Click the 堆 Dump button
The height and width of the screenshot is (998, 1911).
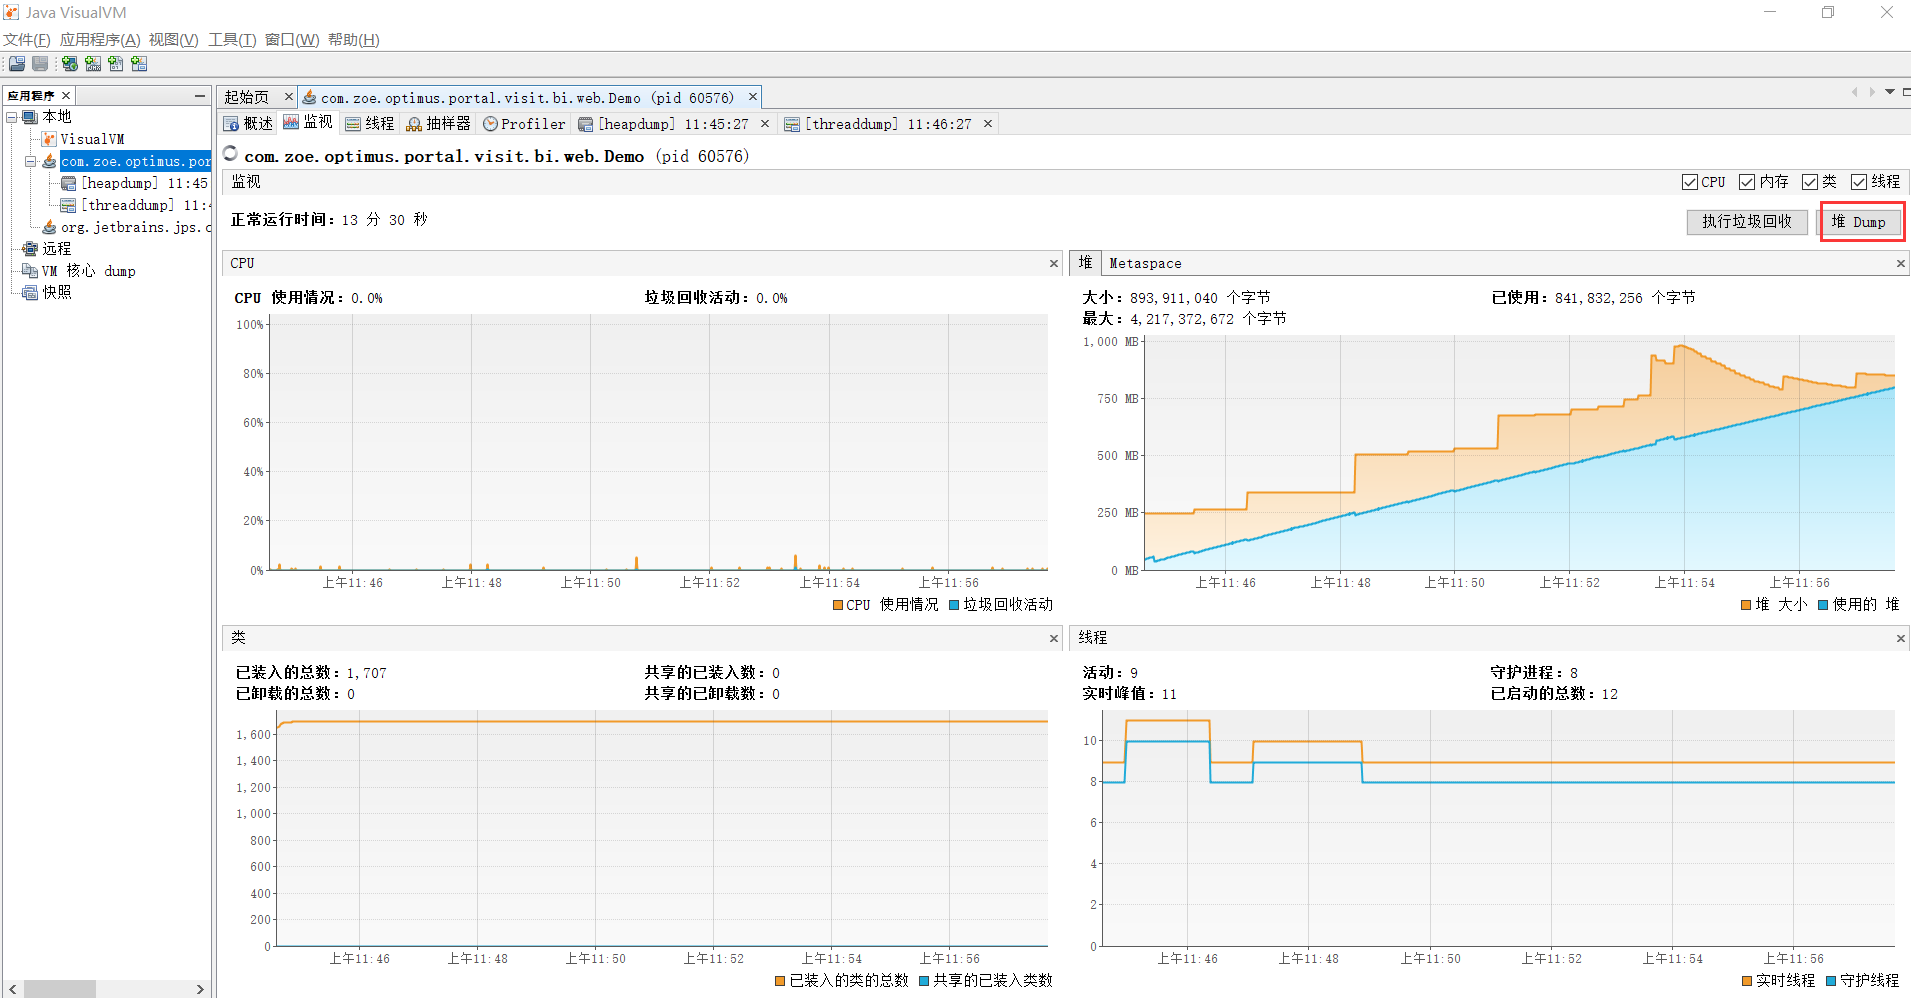pyautogui.click(x=1859, y=222)
